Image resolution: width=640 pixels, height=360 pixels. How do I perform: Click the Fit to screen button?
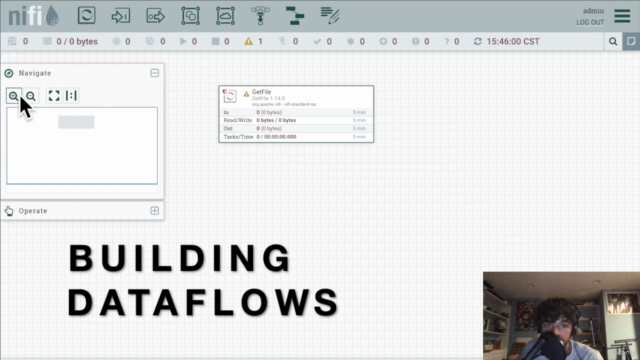pyautogui.click(x=54, y=96)
